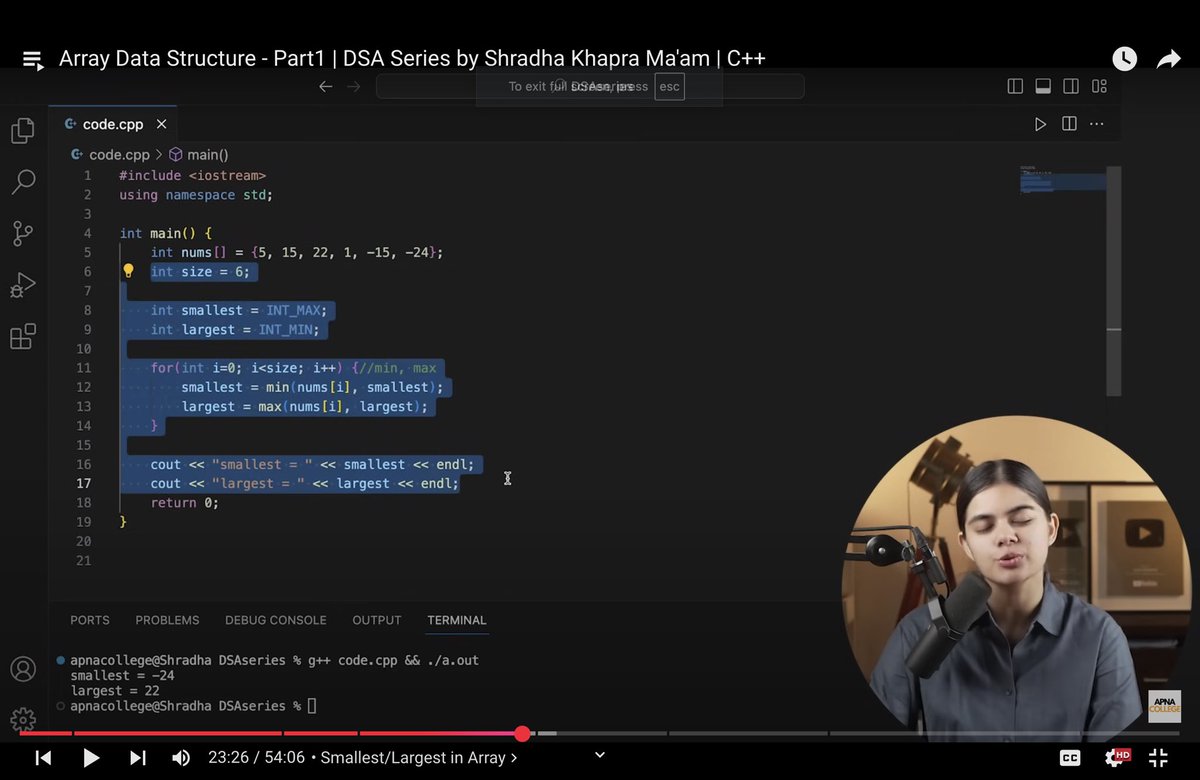Click the timestamp 23:26 / 54:06
Screen dimensions: 1200x780
coord(255,758)
